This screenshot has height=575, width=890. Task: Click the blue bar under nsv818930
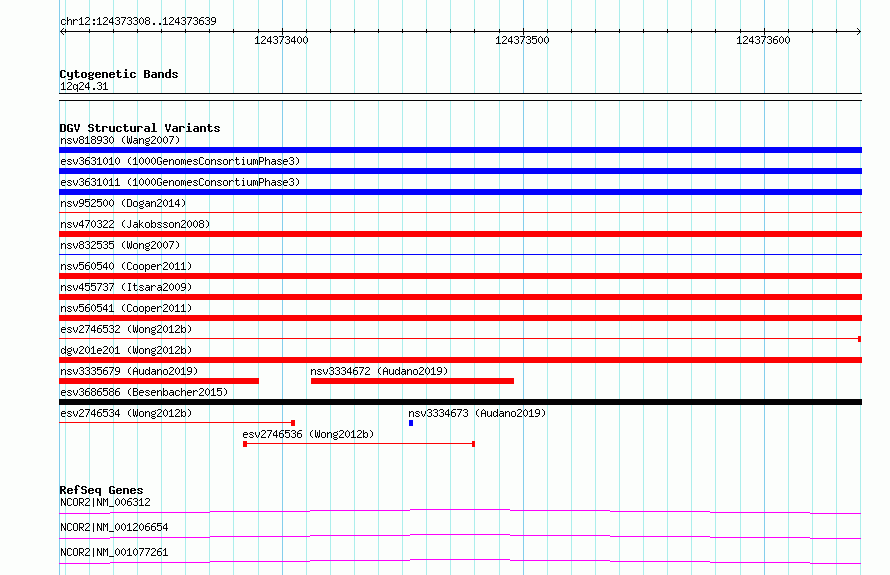tap(460, 150)
